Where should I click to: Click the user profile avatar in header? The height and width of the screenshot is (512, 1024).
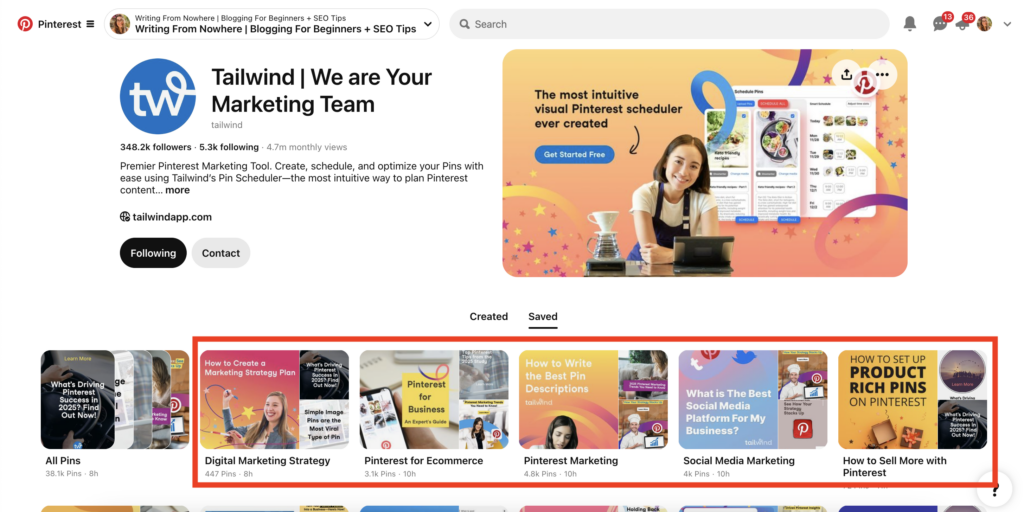point(985,24)
